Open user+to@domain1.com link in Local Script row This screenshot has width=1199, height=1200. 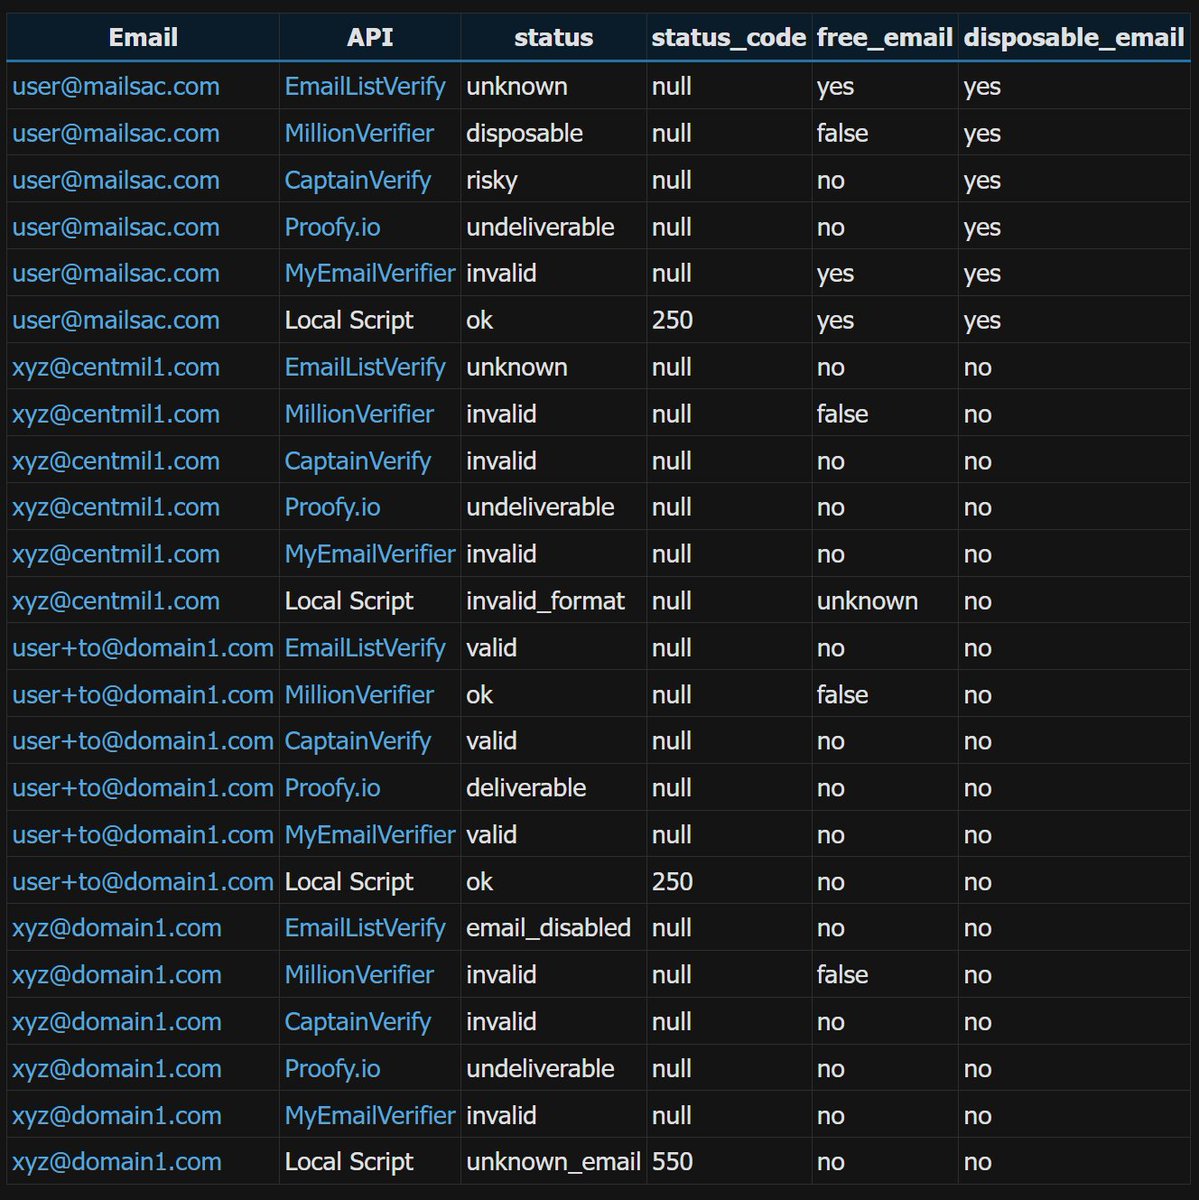[x=143, y=882]
